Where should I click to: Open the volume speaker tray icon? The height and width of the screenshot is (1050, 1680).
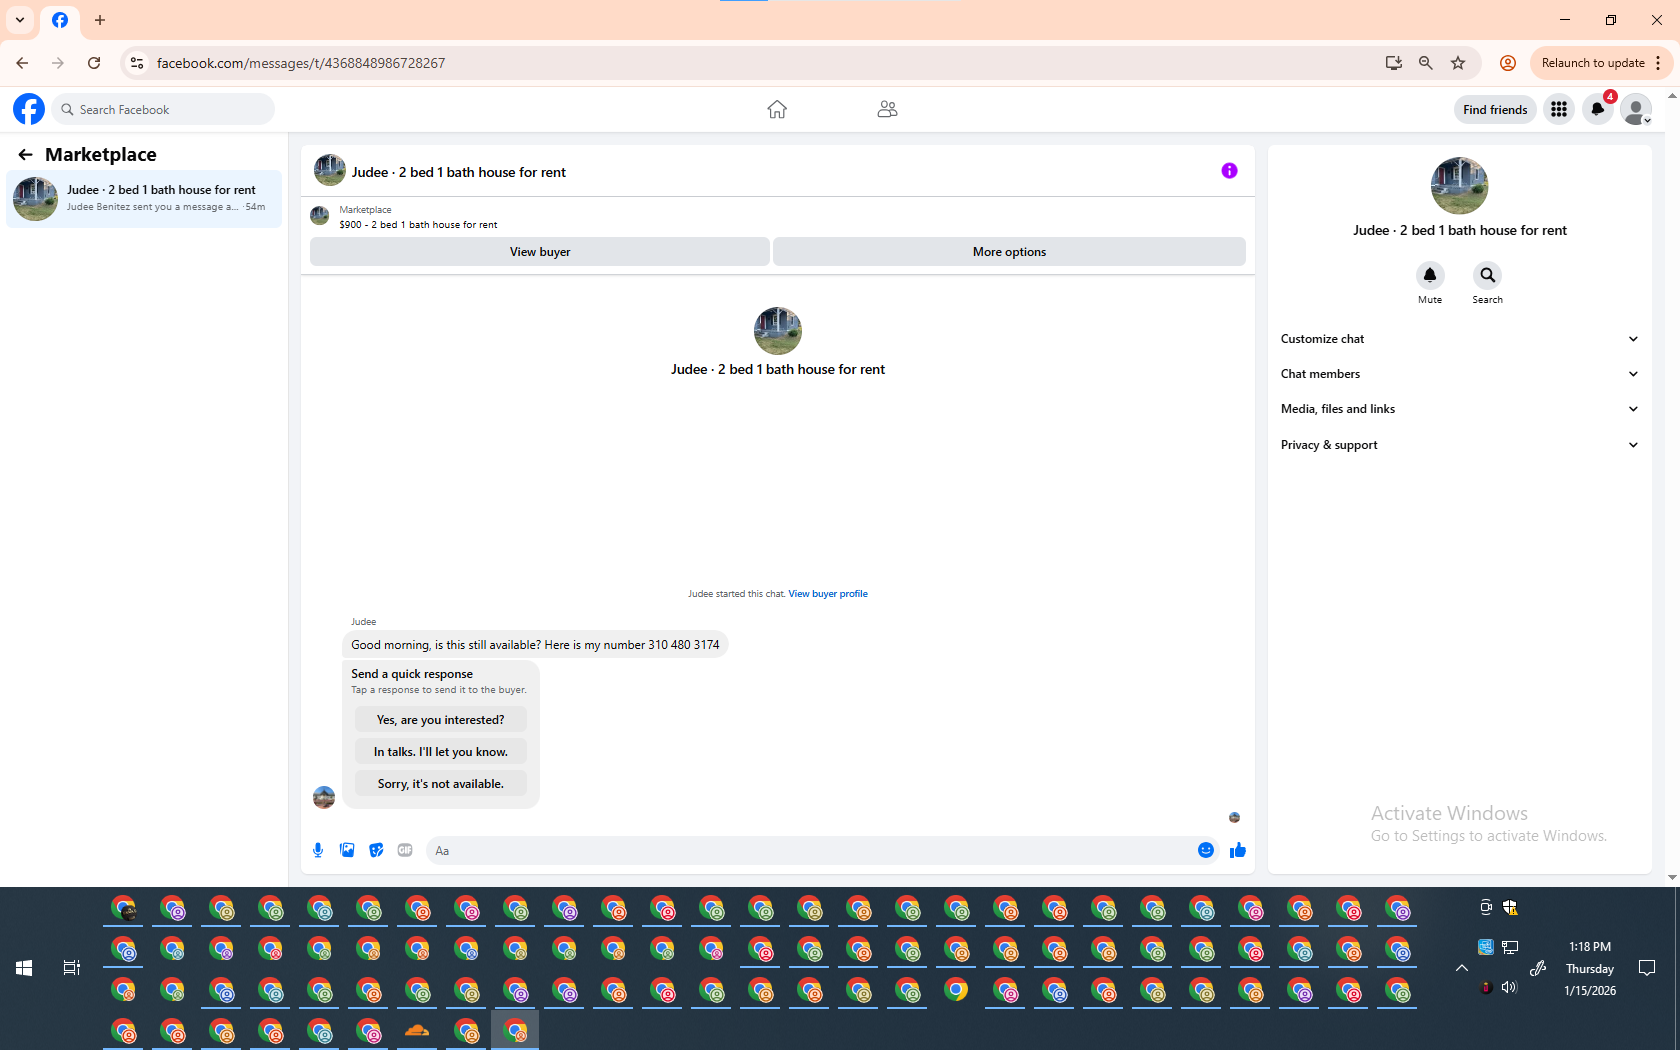tap(1509, 987)
